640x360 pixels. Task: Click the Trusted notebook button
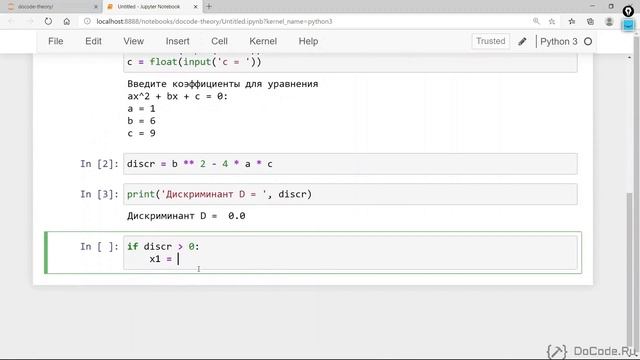point(491,41)
